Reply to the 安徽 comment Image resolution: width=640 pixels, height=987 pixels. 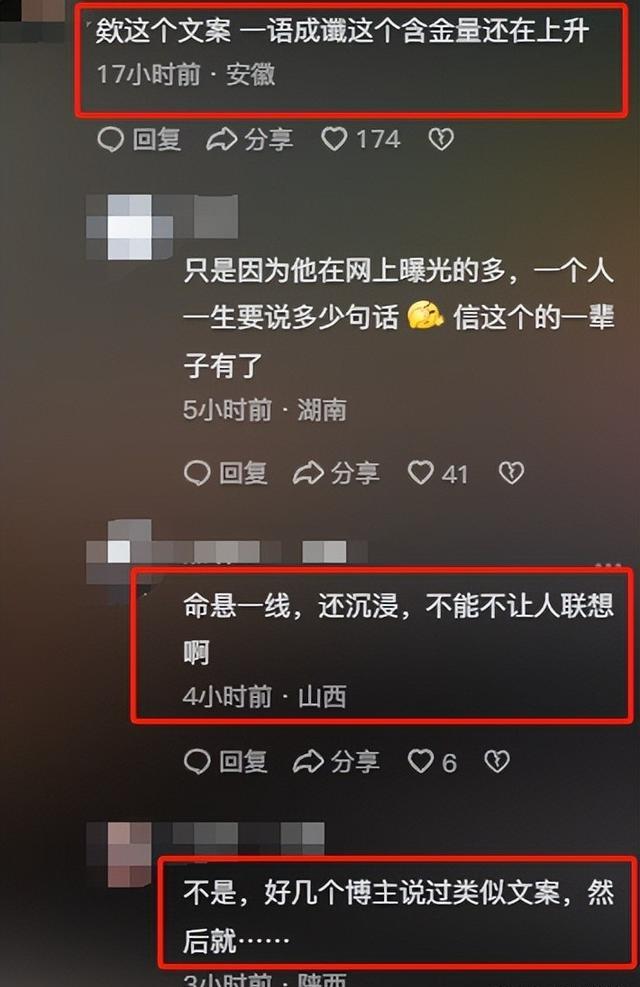click(x=140, y=139)
